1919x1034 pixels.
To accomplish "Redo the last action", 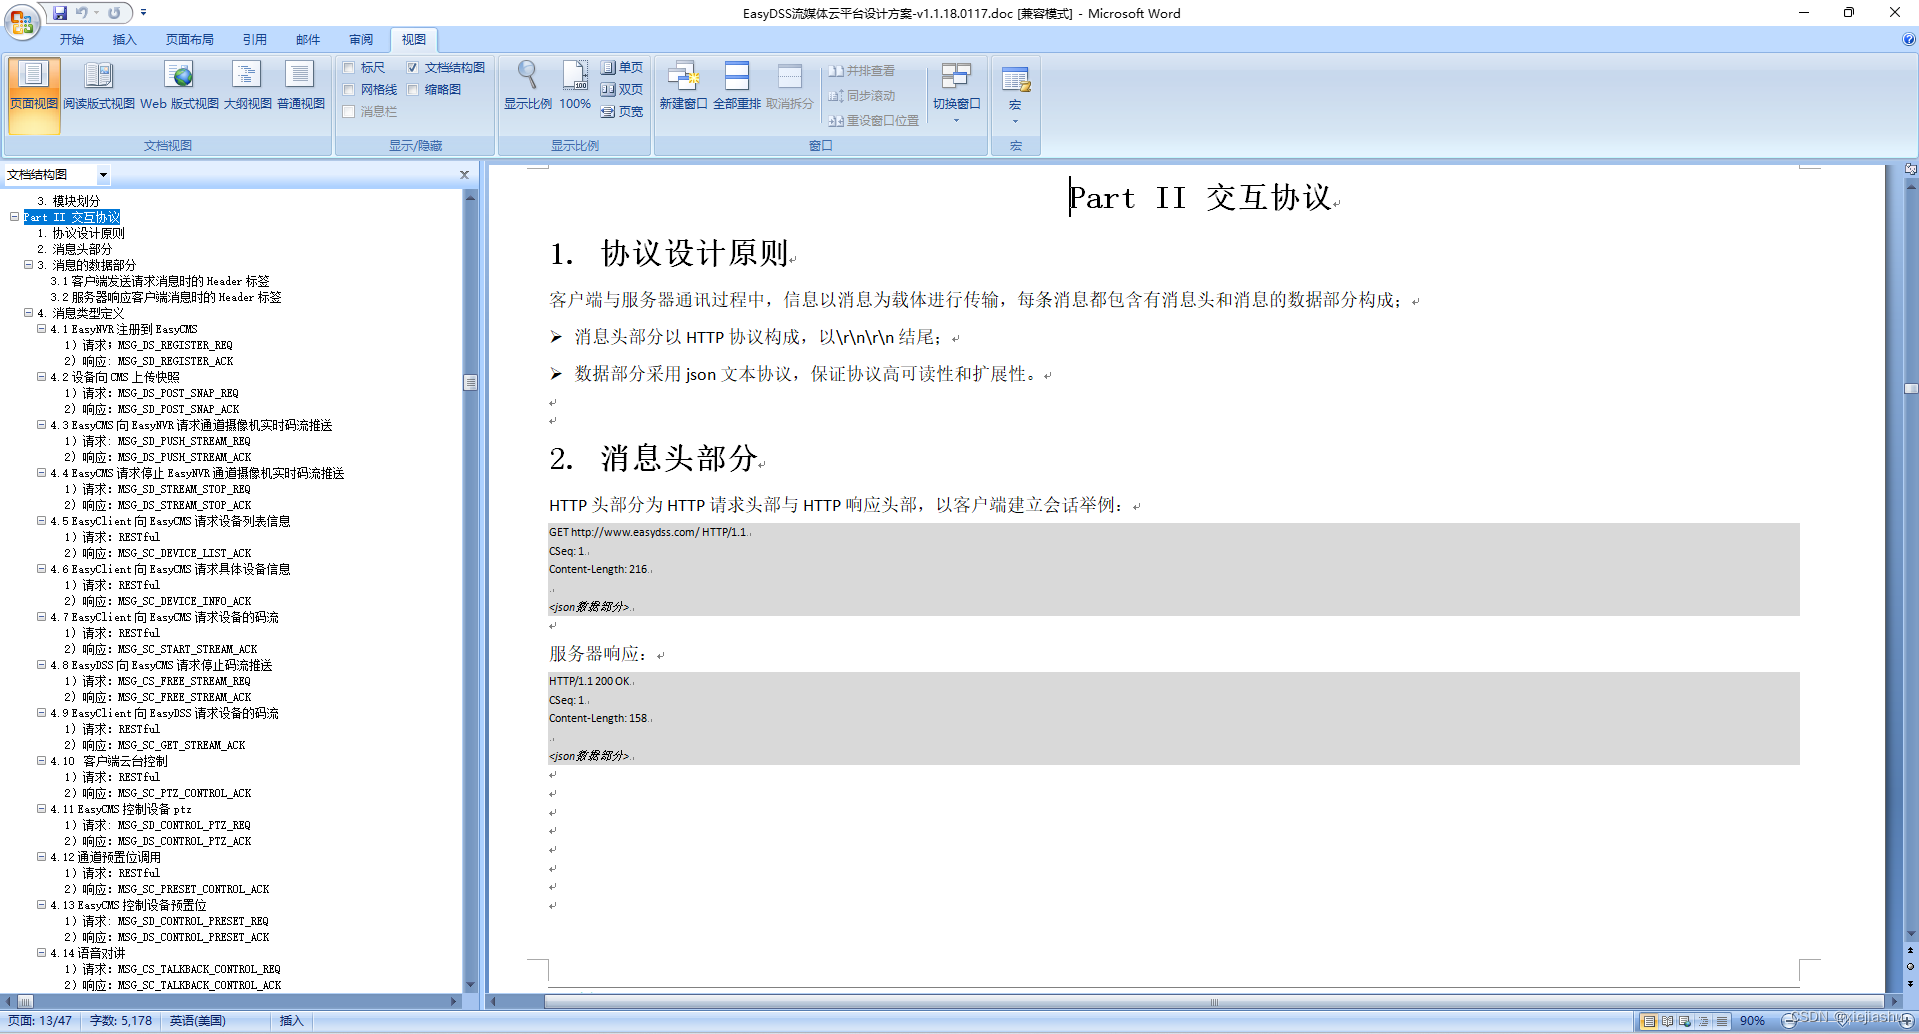I will (x=114, y=13).
